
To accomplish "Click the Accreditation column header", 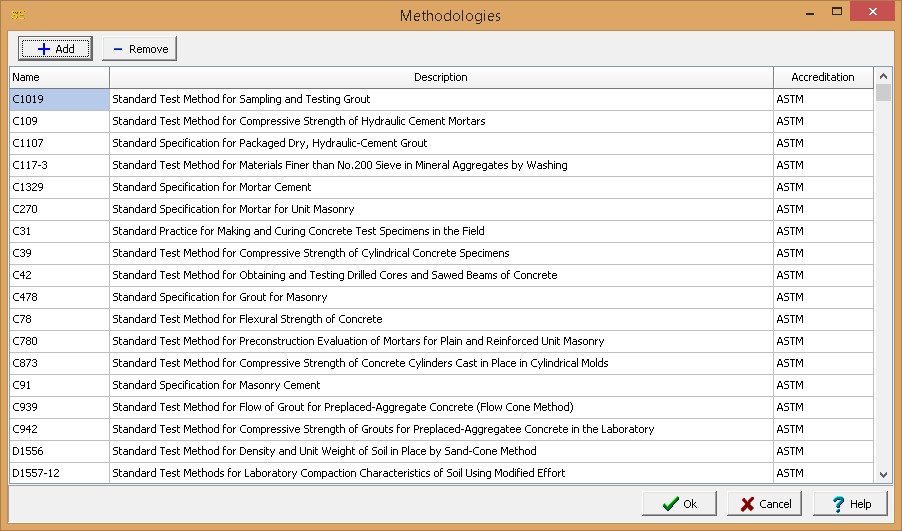I will (822, 77).
